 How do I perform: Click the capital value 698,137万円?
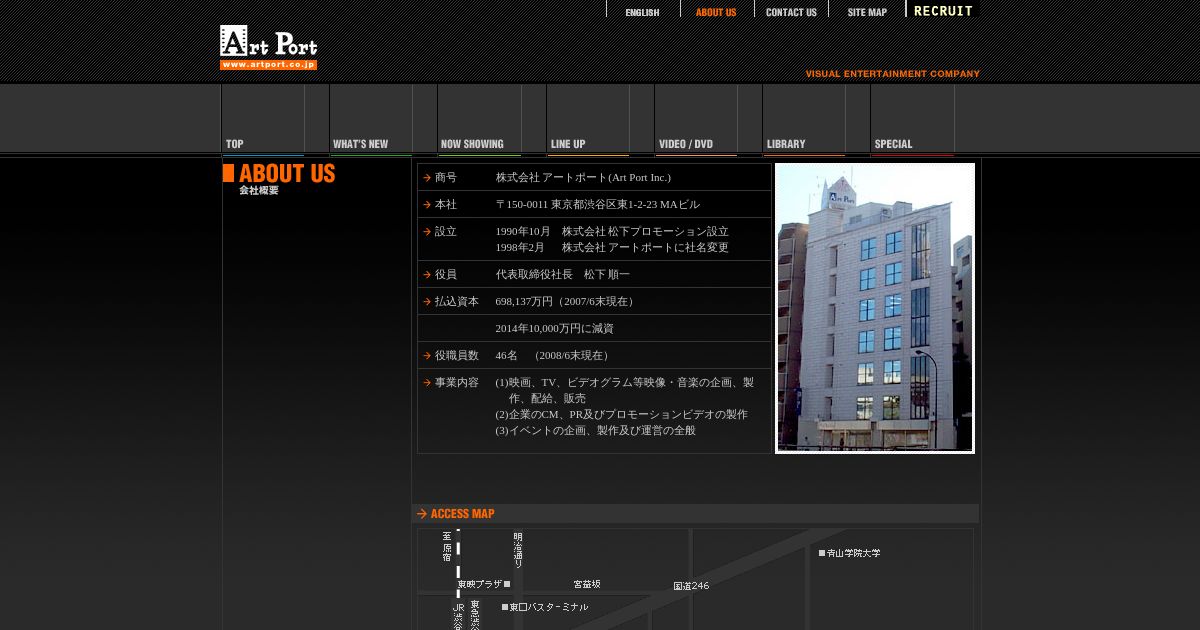524,301
